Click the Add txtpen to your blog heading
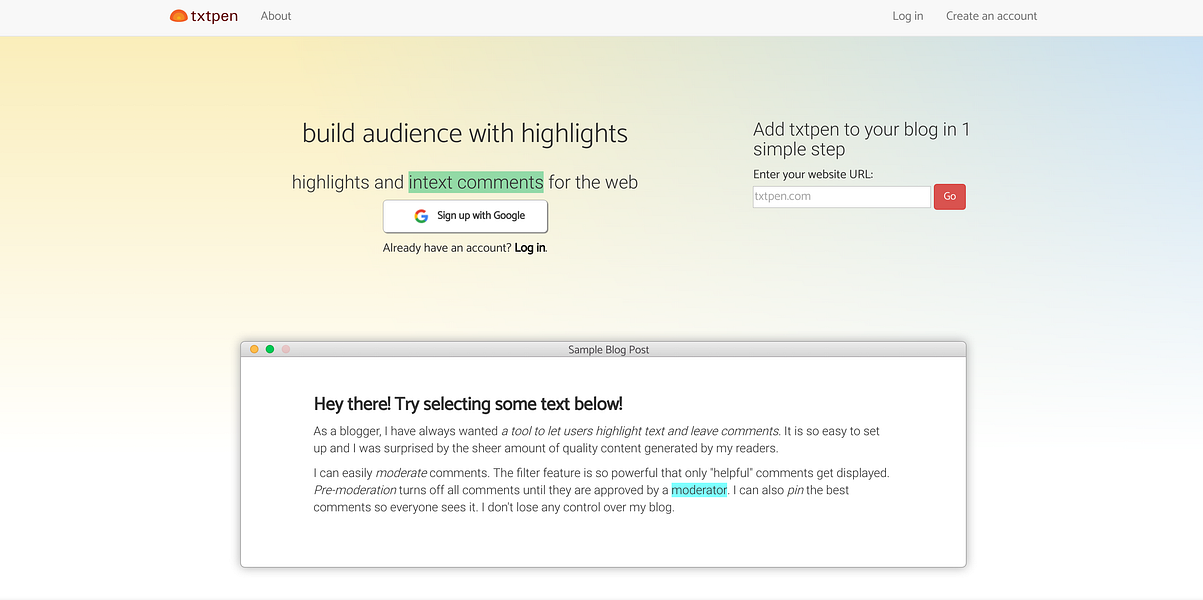Viewport: 1203px width, 600px height. click(x=861, y=140)
